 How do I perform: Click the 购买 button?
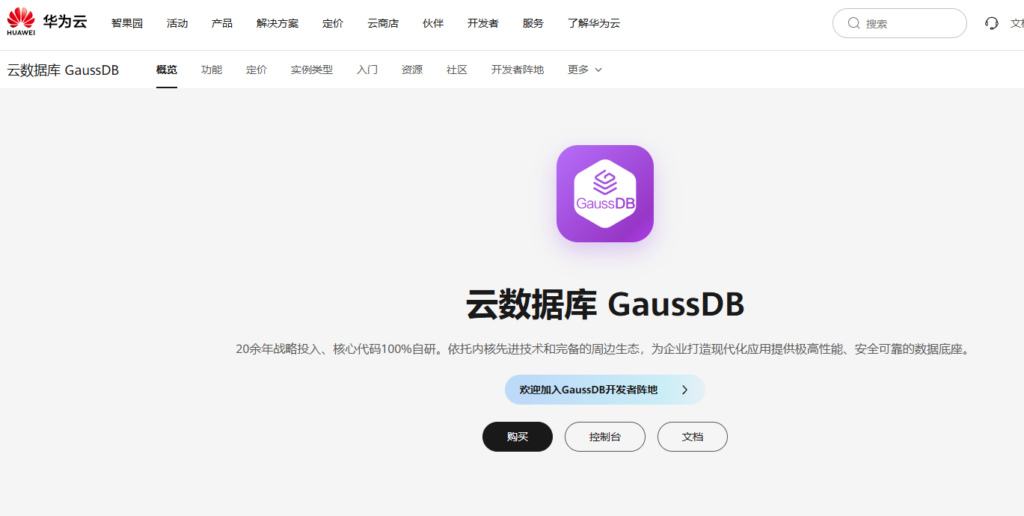click(517, 437)
